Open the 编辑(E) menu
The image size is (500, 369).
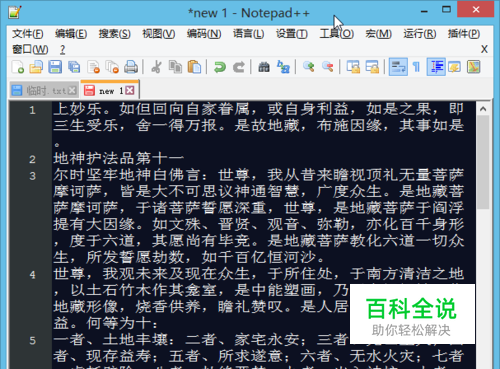[x=71, y=34]
